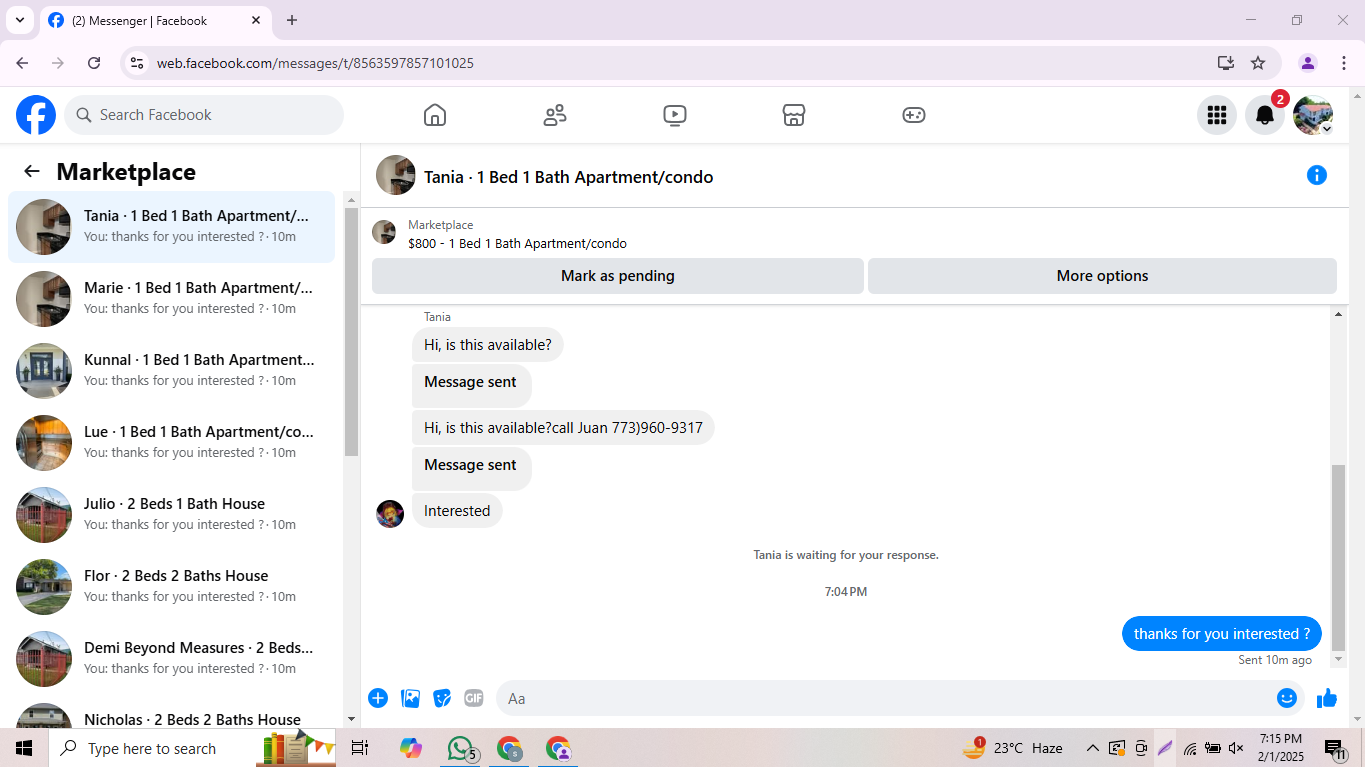Click chat scrollbar up arrow

tap(1339, 315)
